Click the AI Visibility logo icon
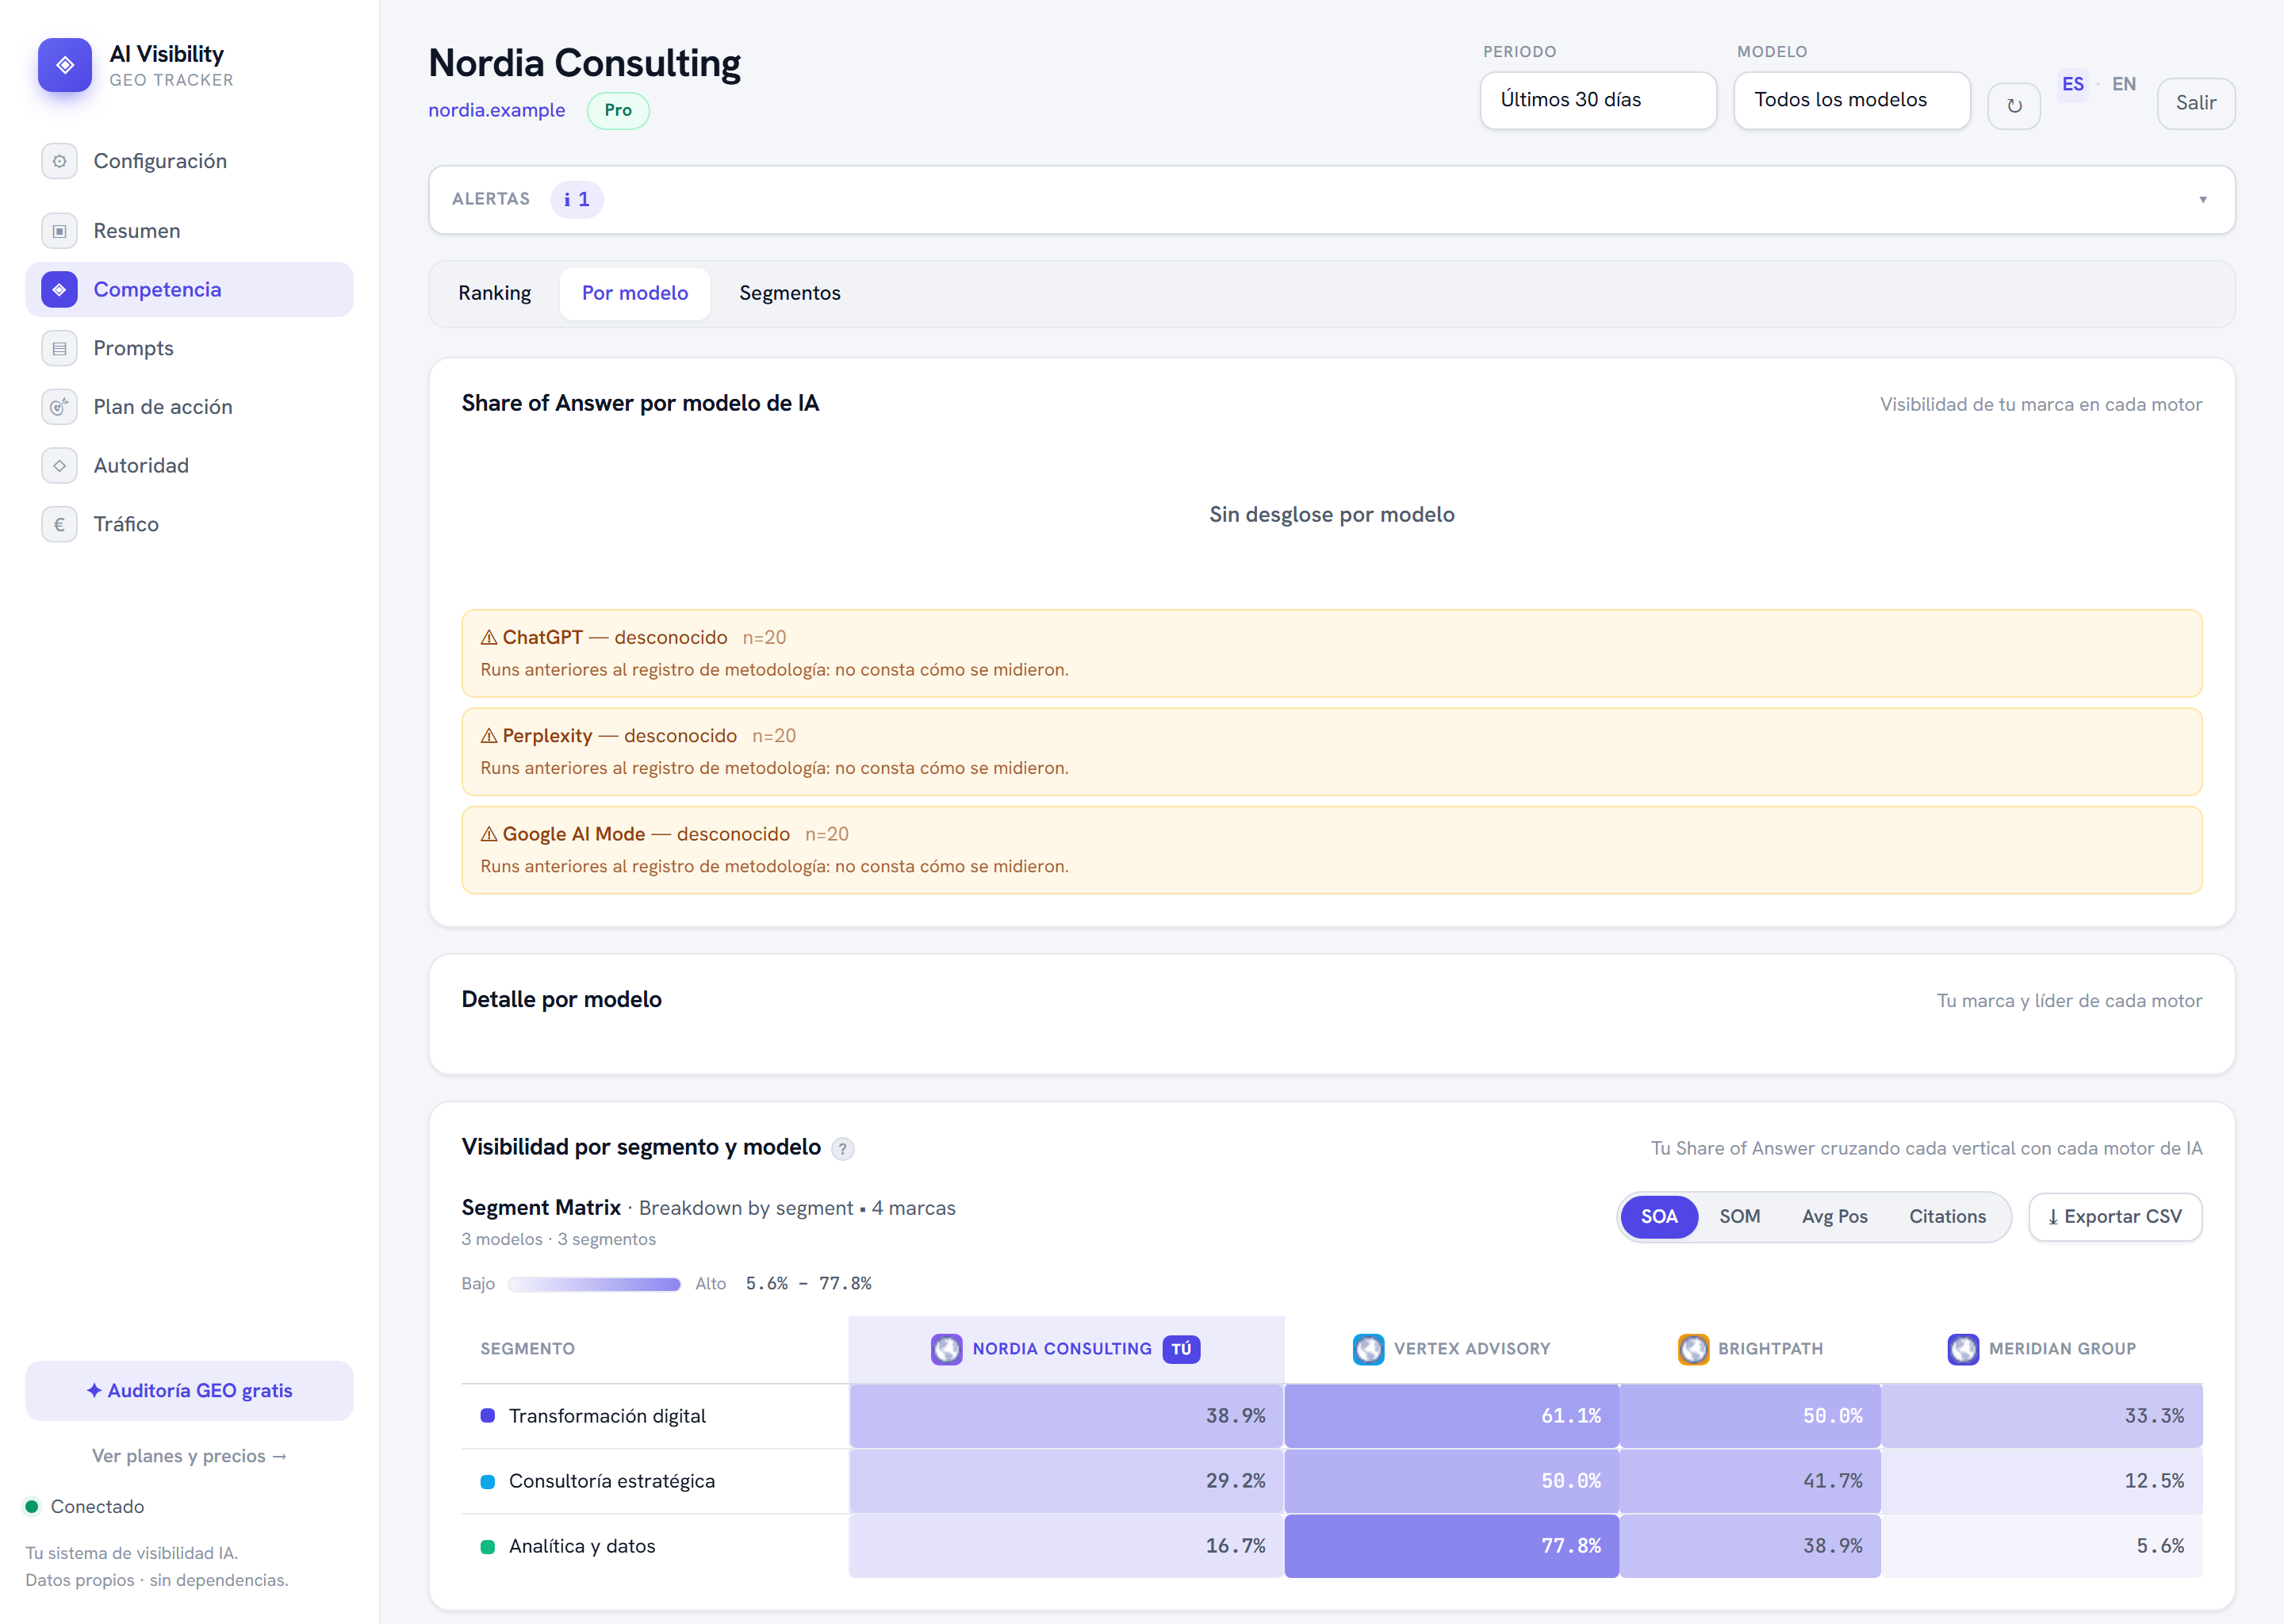Screen dimensions: 2284x1624 (65, 65)
